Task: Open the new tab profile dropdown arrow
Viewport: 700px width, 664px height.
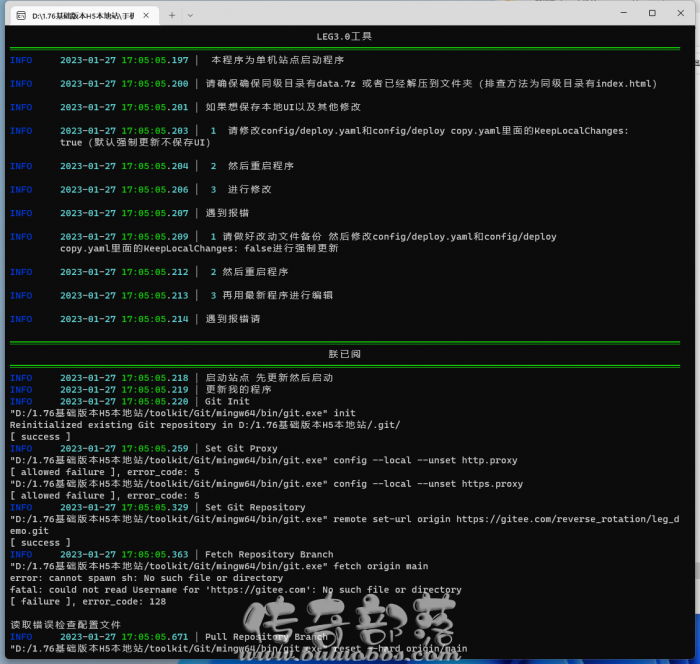Action: pyautogui.click(x=190, y=16)
